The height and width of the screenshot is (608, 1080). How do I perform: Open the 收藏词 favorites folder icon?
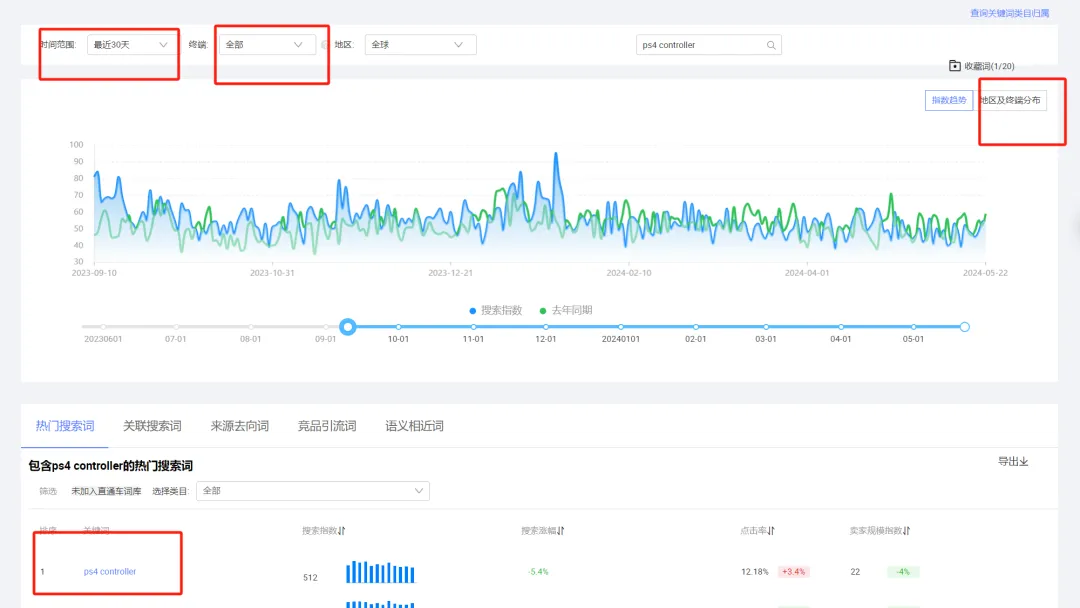tap(955, 65)
